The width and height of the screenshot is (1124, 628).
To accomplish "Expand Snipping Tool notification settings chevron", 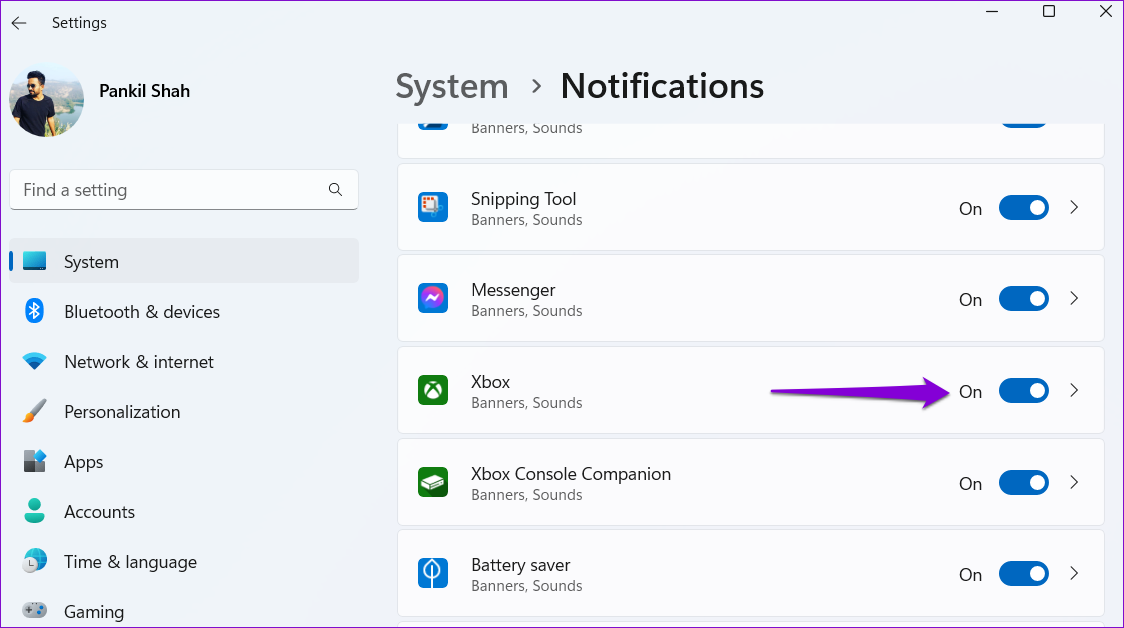I will (x=1074, y=207).
